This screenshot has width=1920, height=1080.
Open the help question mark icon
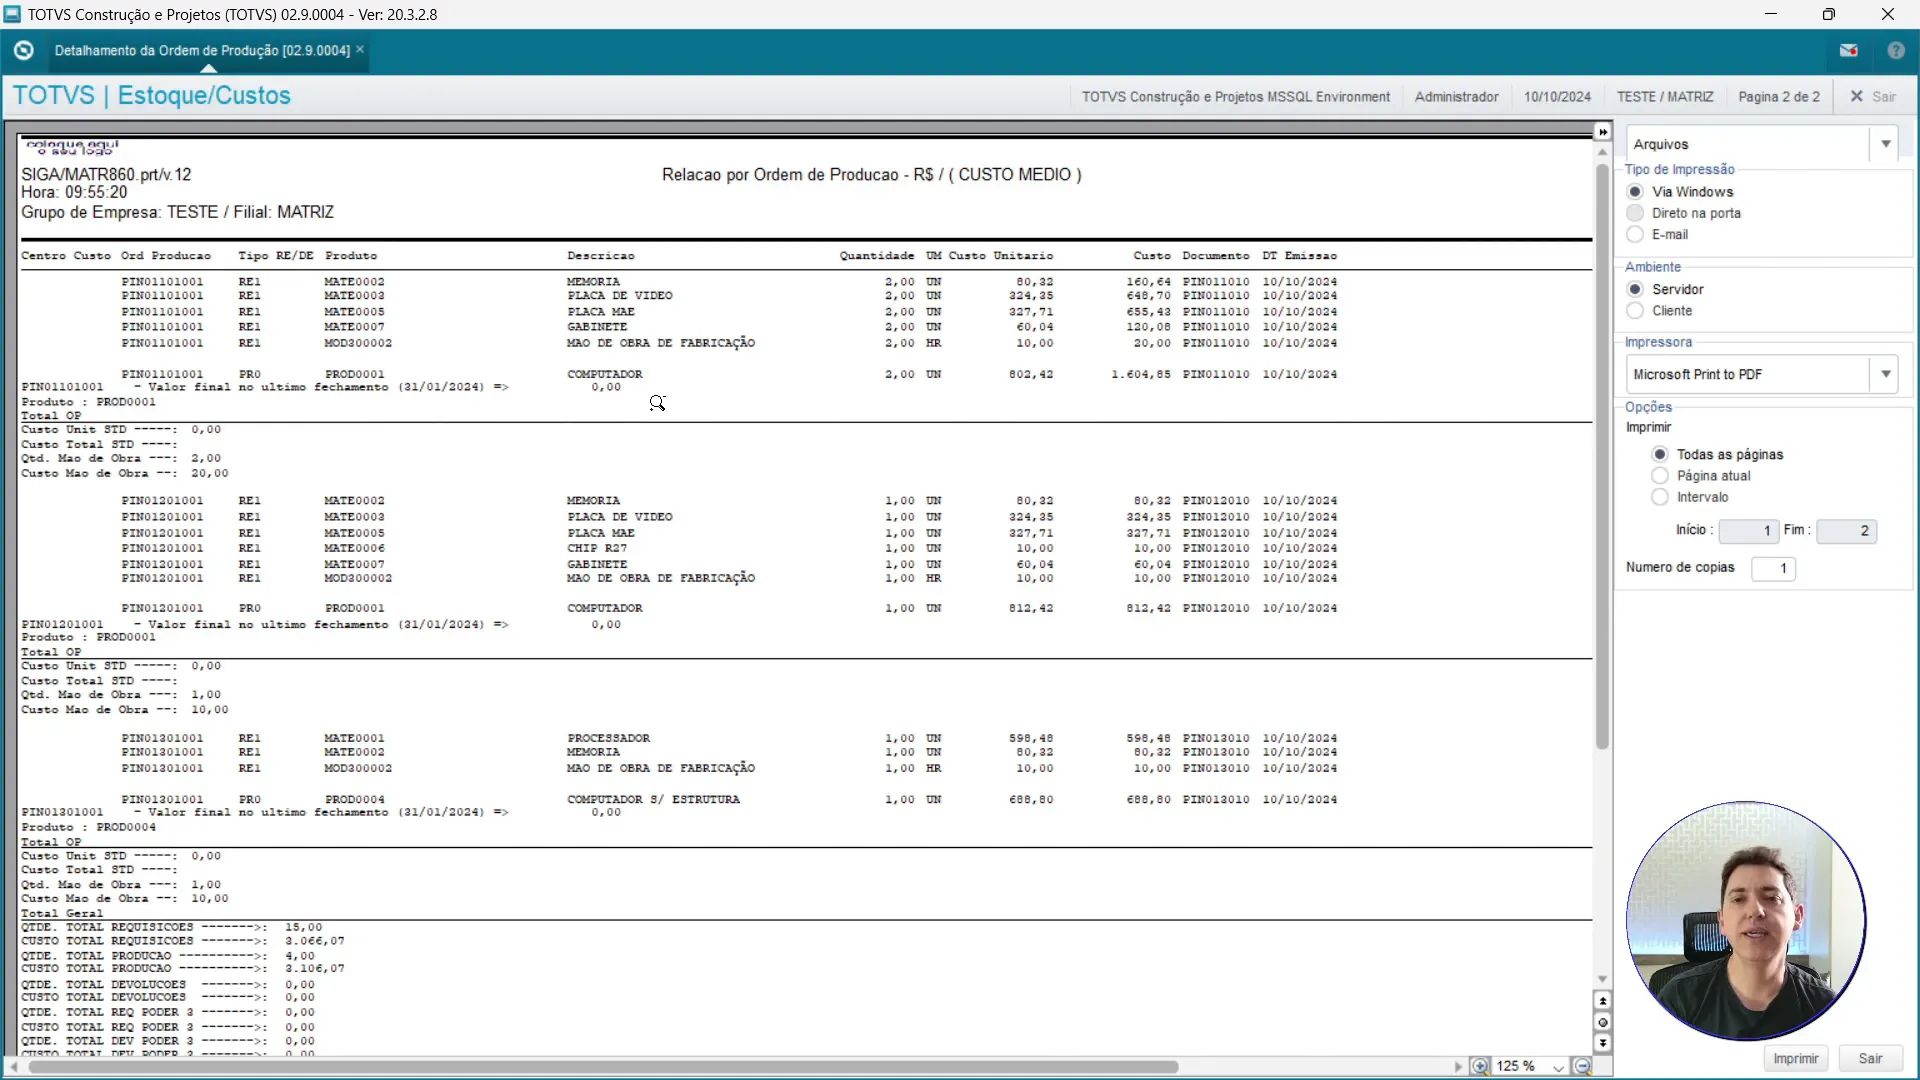[x=1895, y=50]
